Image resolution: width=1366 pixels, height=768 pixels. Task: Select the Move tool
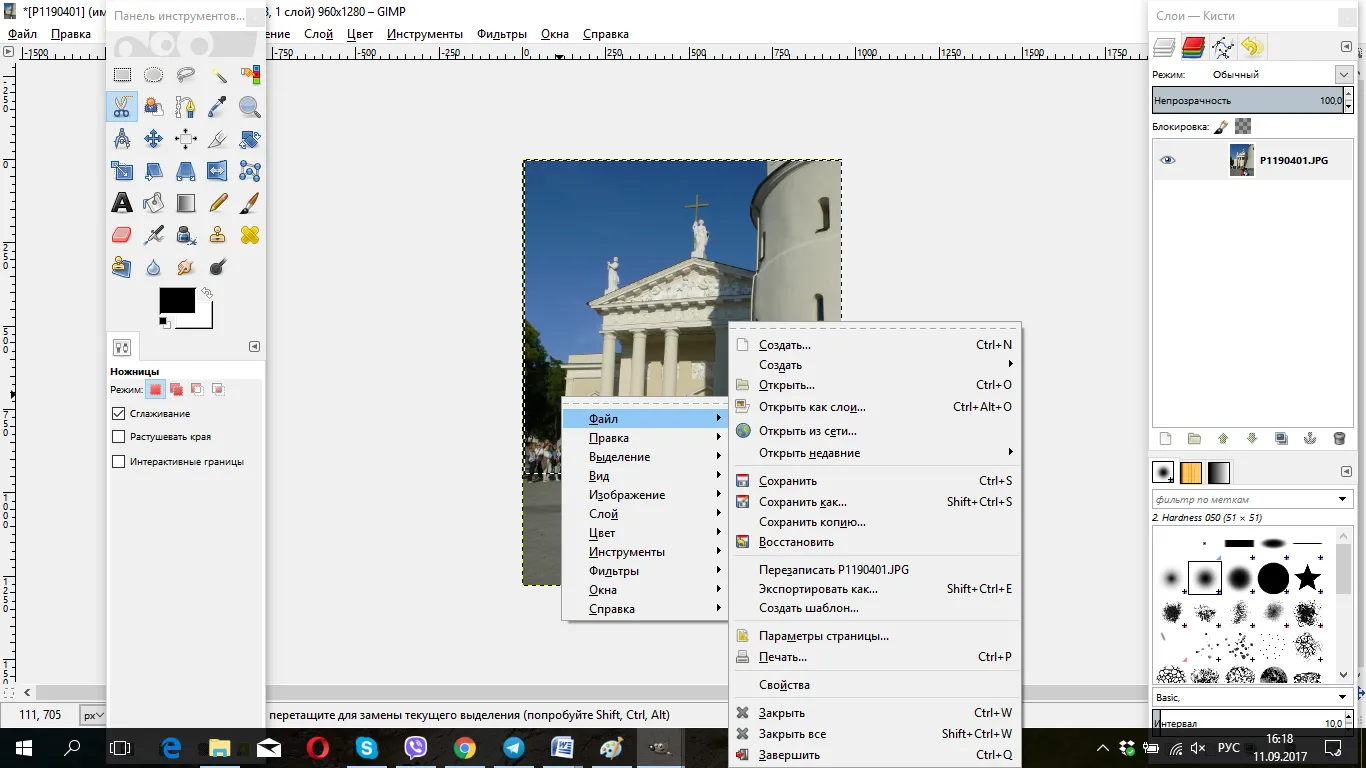tap(154, 138)
